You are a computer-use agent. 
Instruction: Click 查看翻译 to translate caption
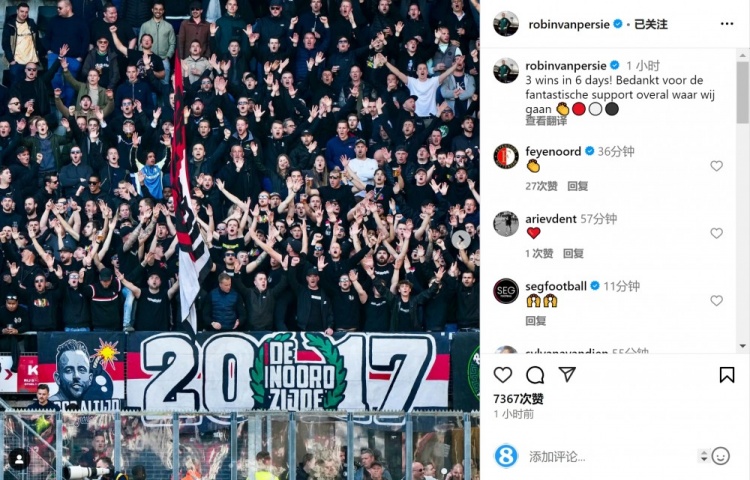(546, 121)
